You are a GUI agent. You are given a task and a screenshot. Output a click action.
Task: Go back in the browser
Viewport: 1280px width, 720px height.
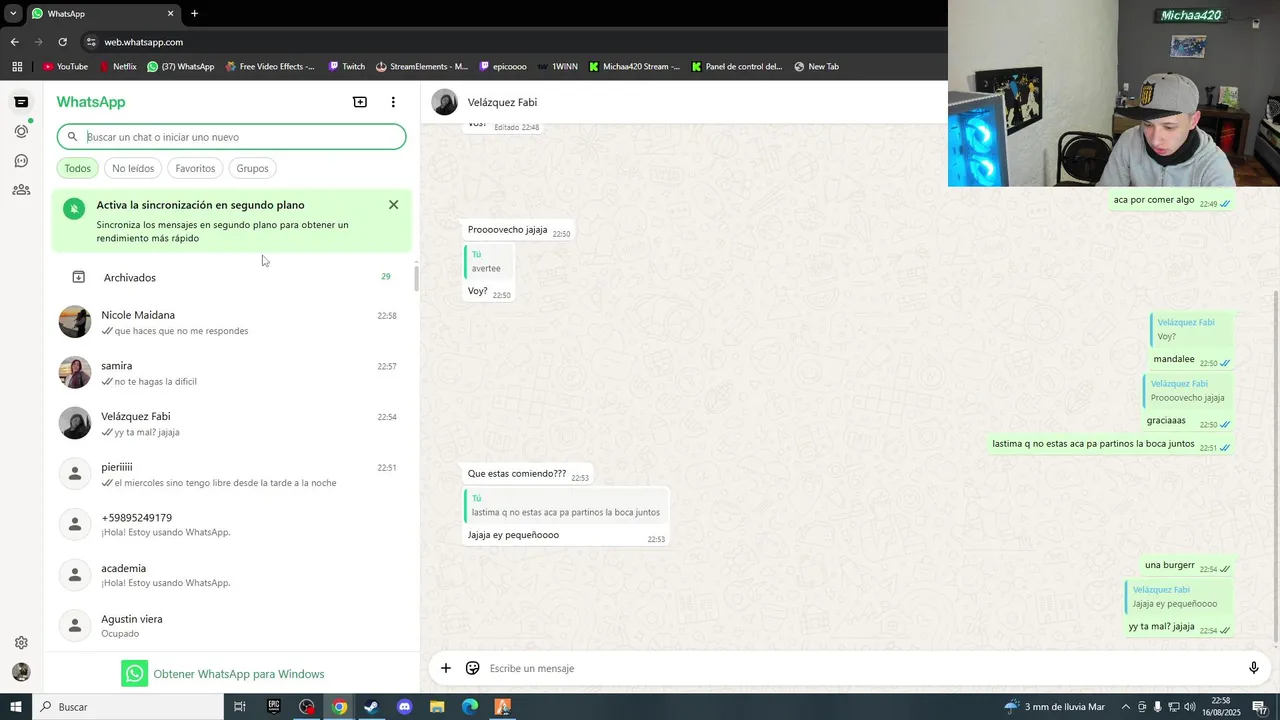pos(14,42)
